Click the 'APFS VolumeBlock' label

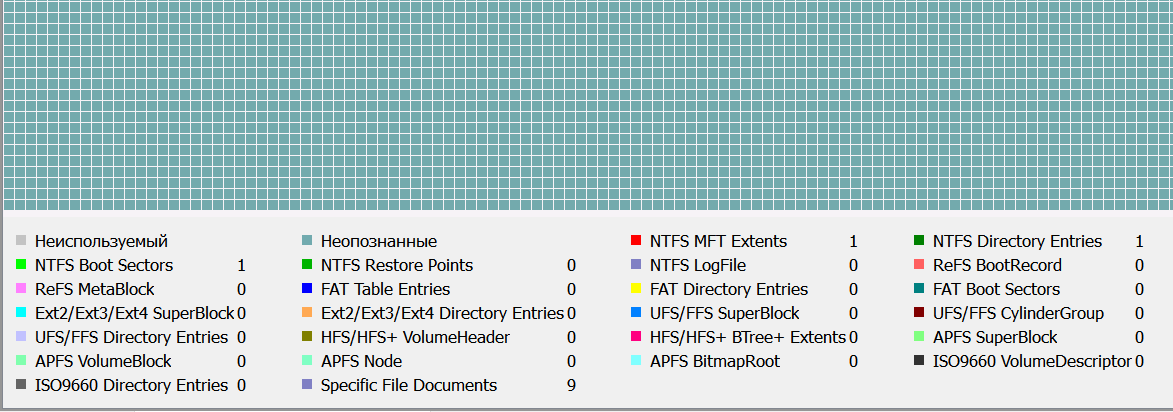point(103,361)
